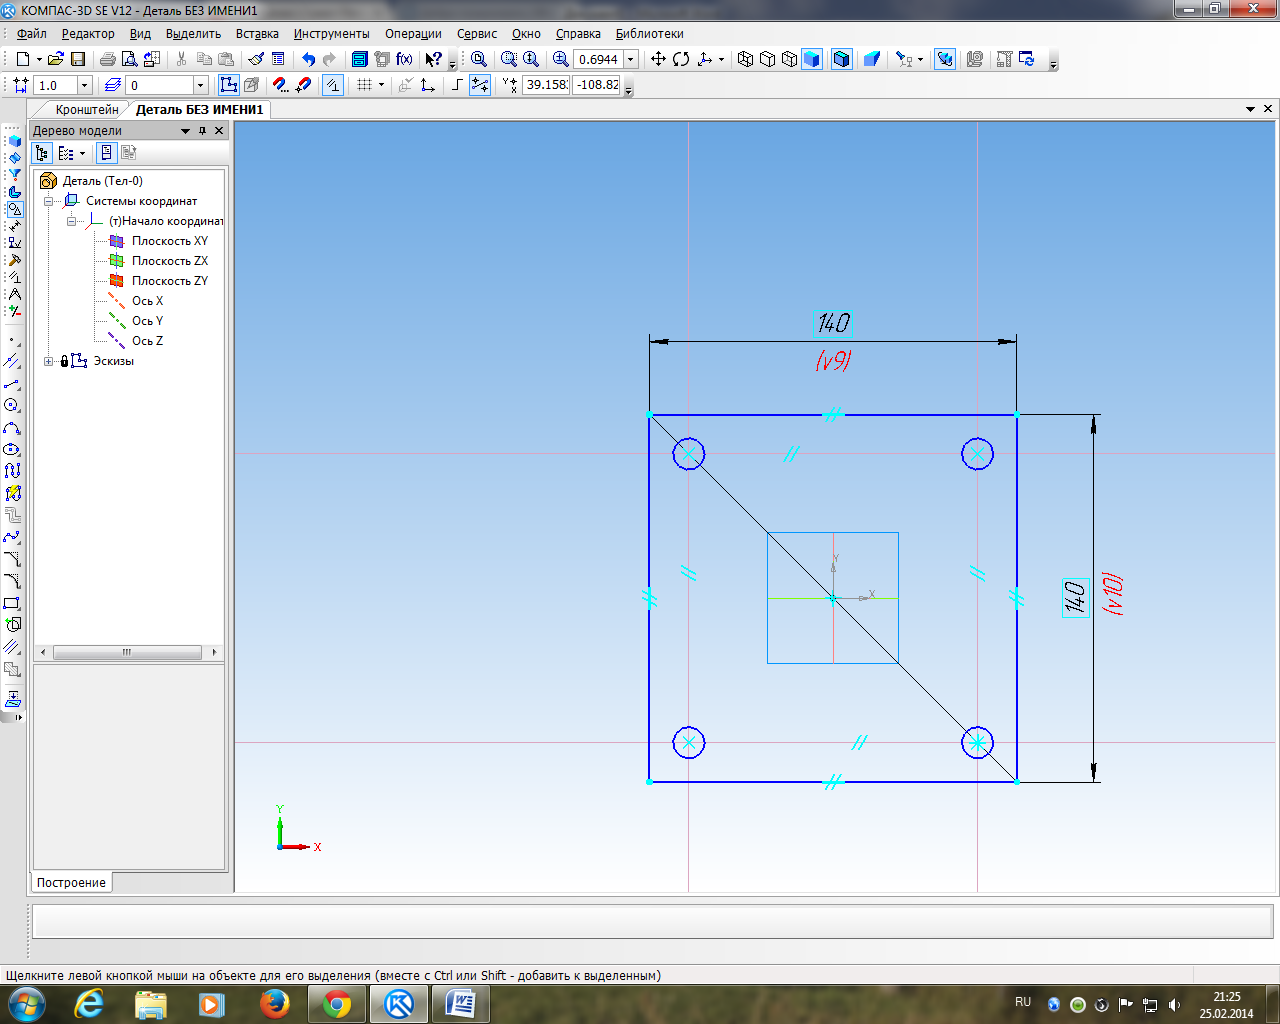Image resolution: width=1280 pixels, height=1024 pixels.
Task: Click the Local Coordinate System icon
Action: pos(427,85)
